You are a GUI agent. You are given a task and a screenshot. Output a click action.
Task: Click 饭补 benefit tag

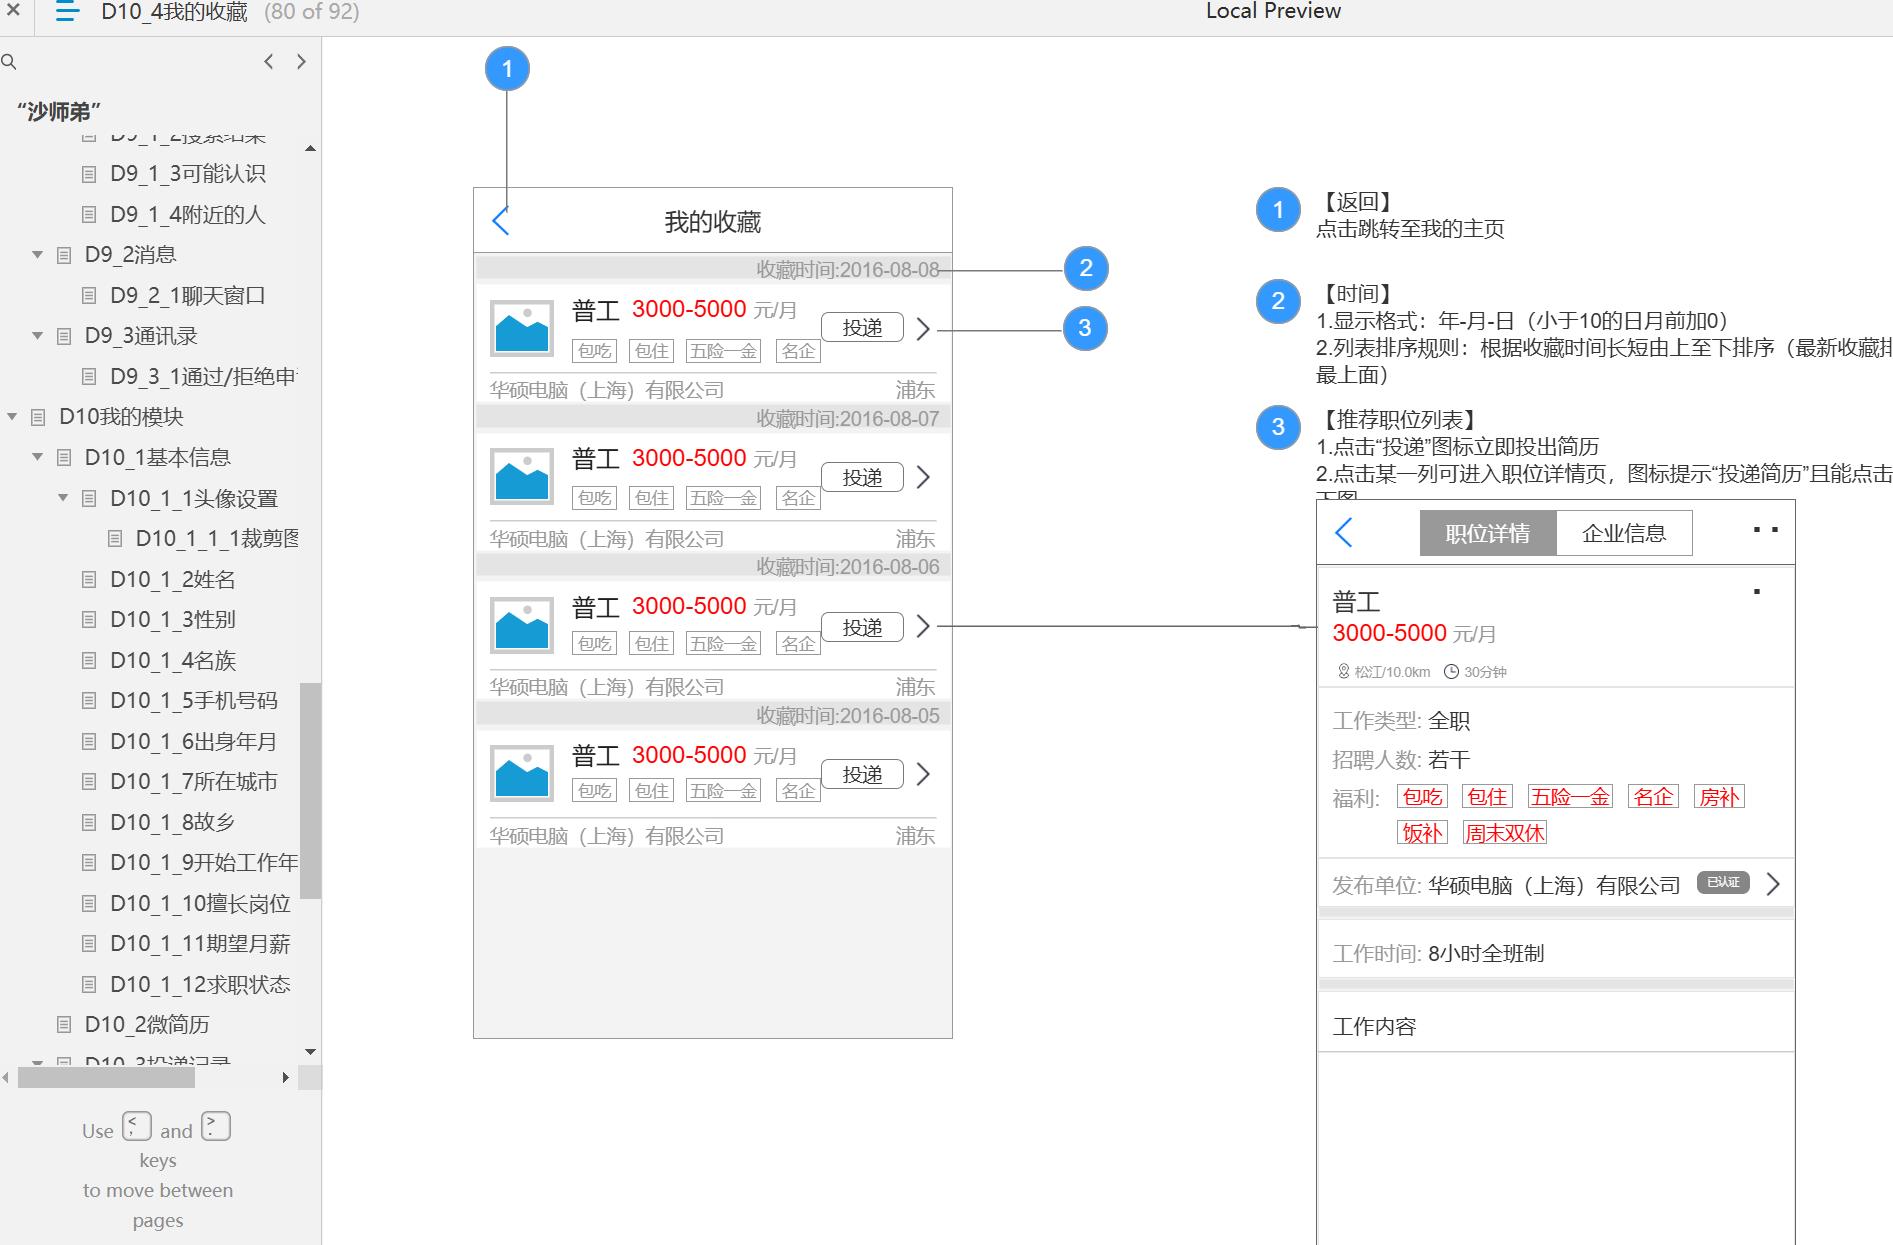1422,833
